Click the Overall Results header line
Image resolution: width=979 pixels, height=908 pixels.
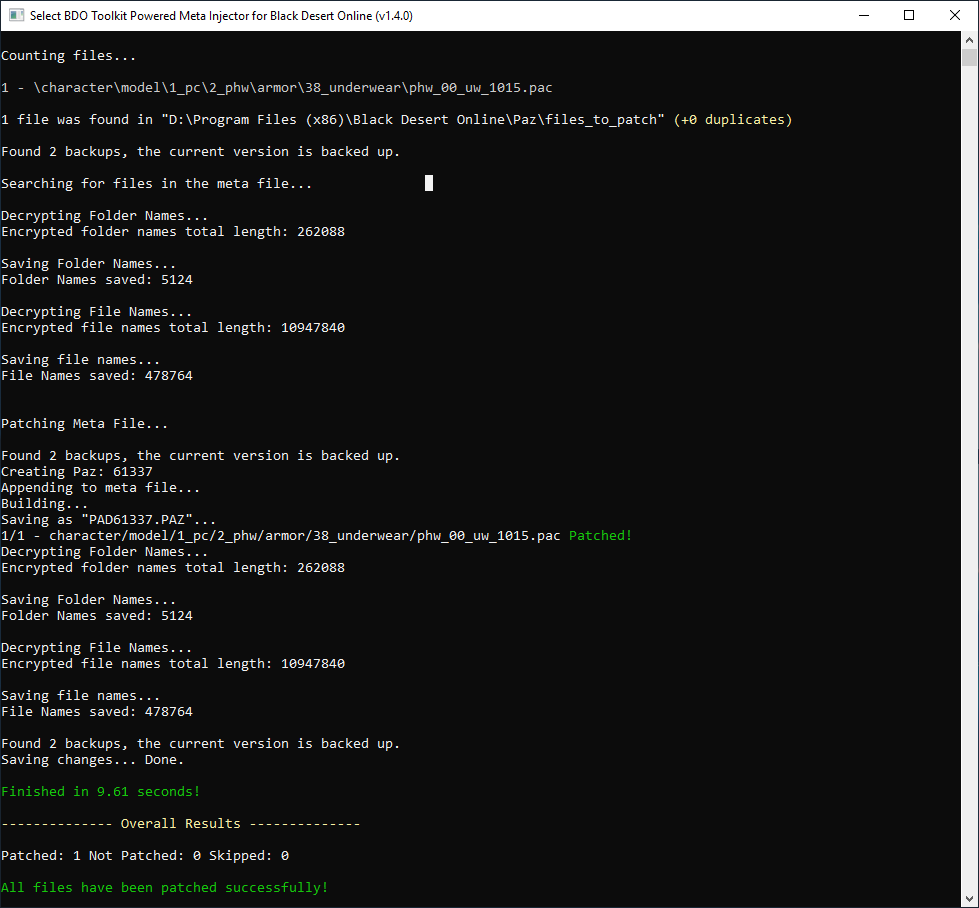[180, 823]
